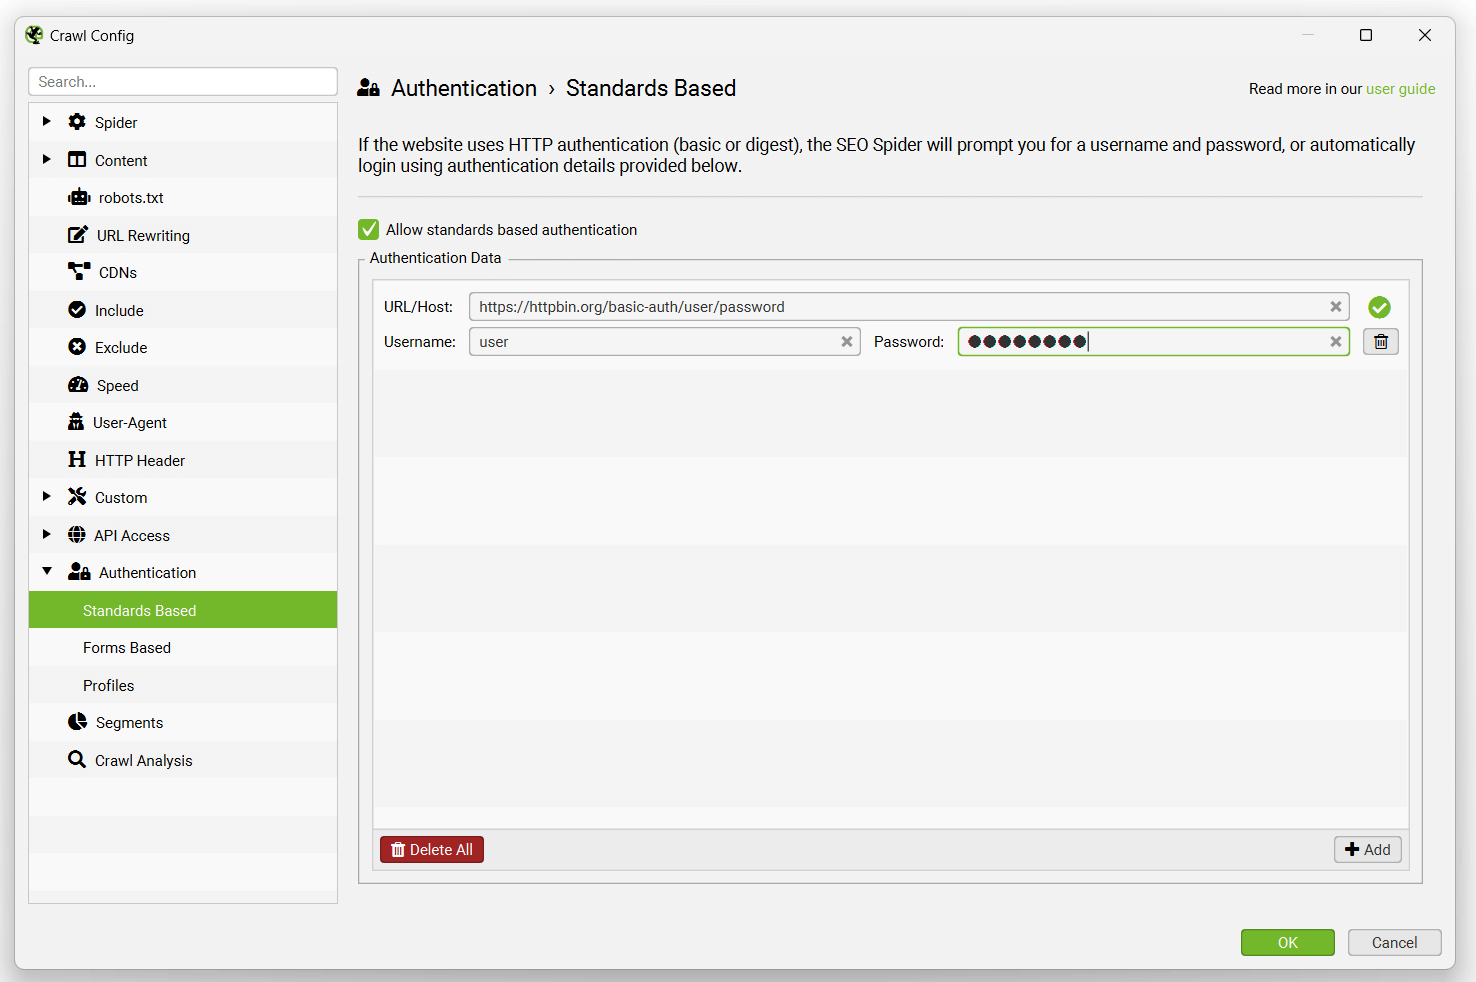This screenshot has width=1476, height=982.
Task: Switch to Forms Based authentication
Action: 127,647
